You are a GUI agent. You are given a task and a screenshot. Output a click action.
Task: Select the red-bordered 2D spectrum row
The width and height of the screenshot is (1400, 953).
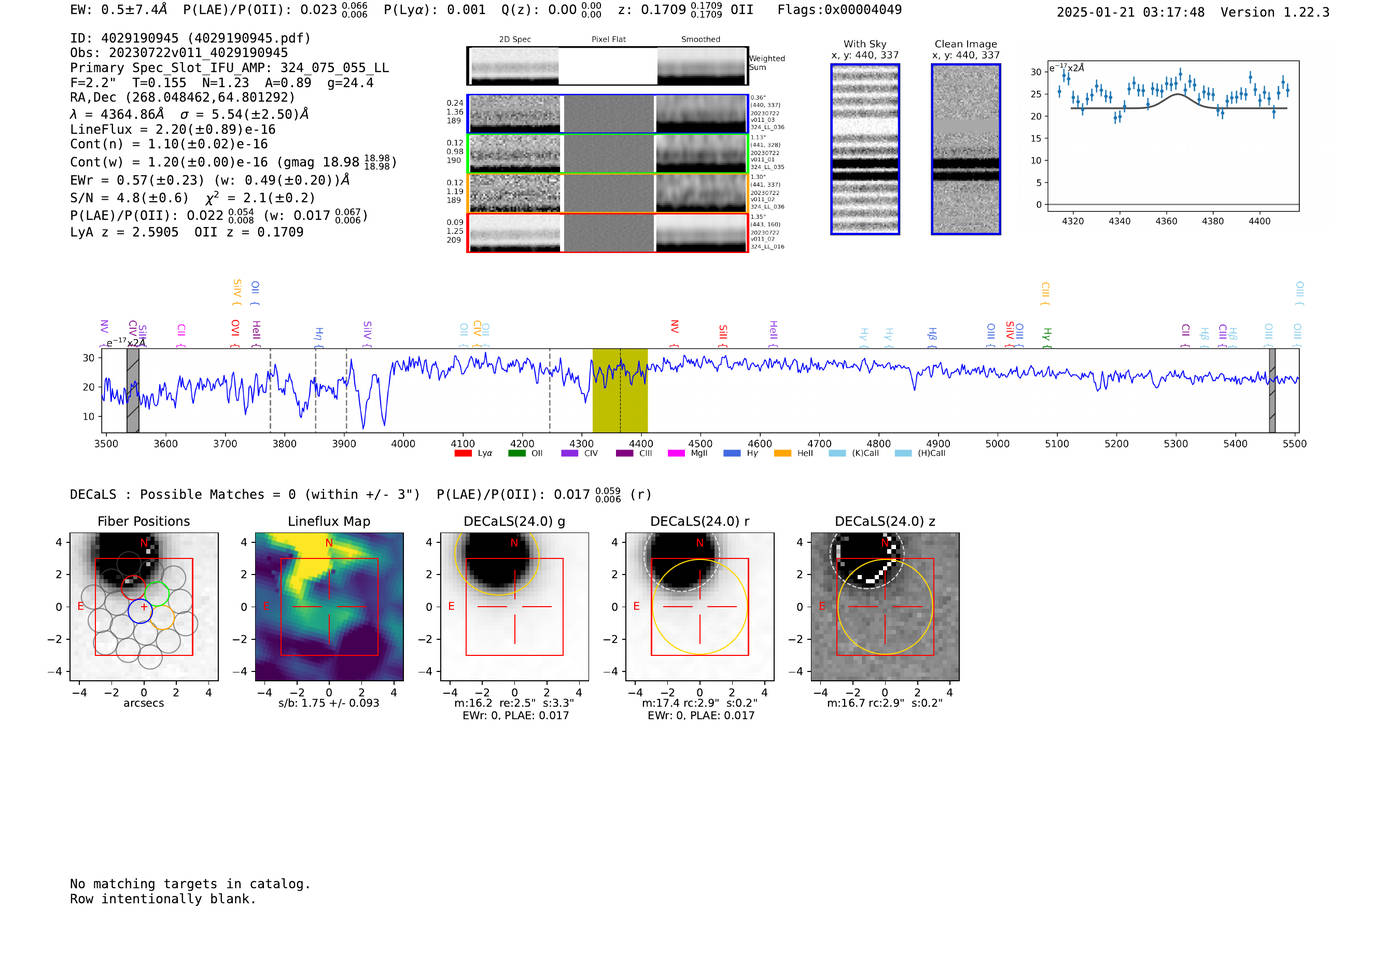608,232
